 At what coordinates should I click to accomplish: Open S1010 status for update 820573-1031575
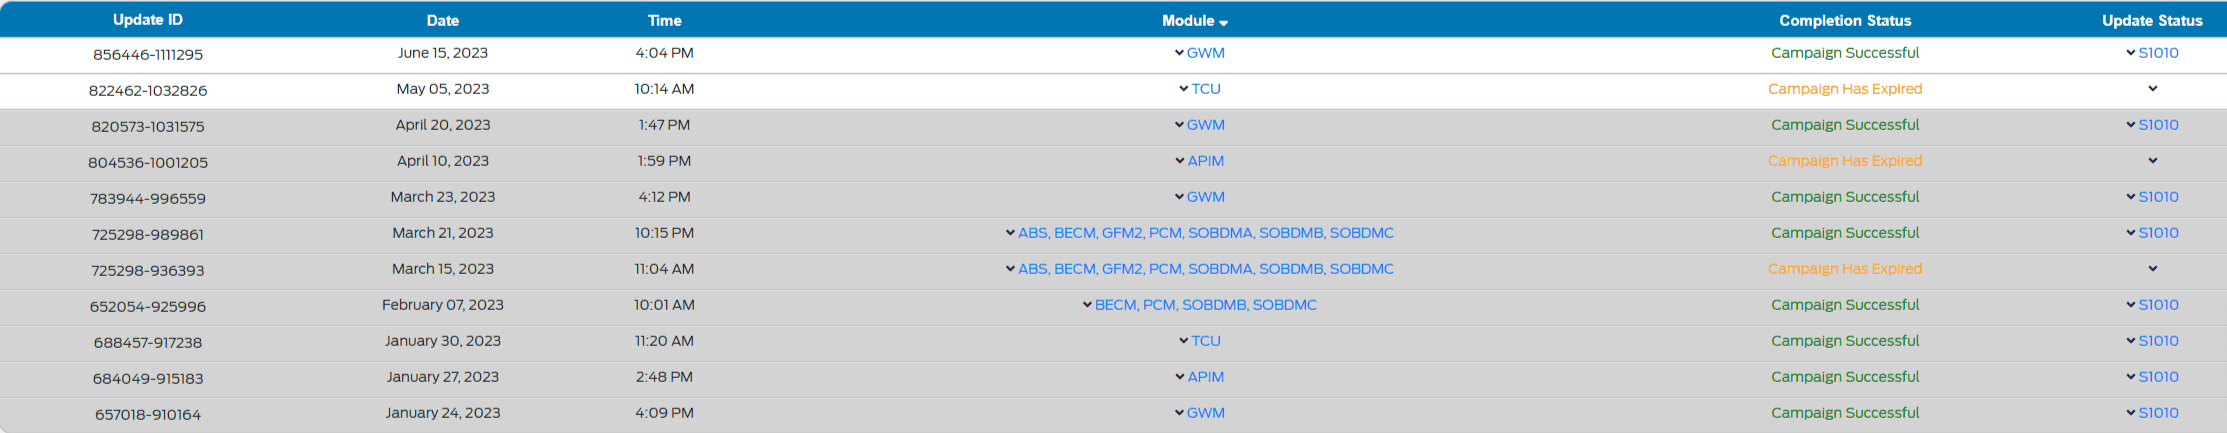click(2157, 125)
